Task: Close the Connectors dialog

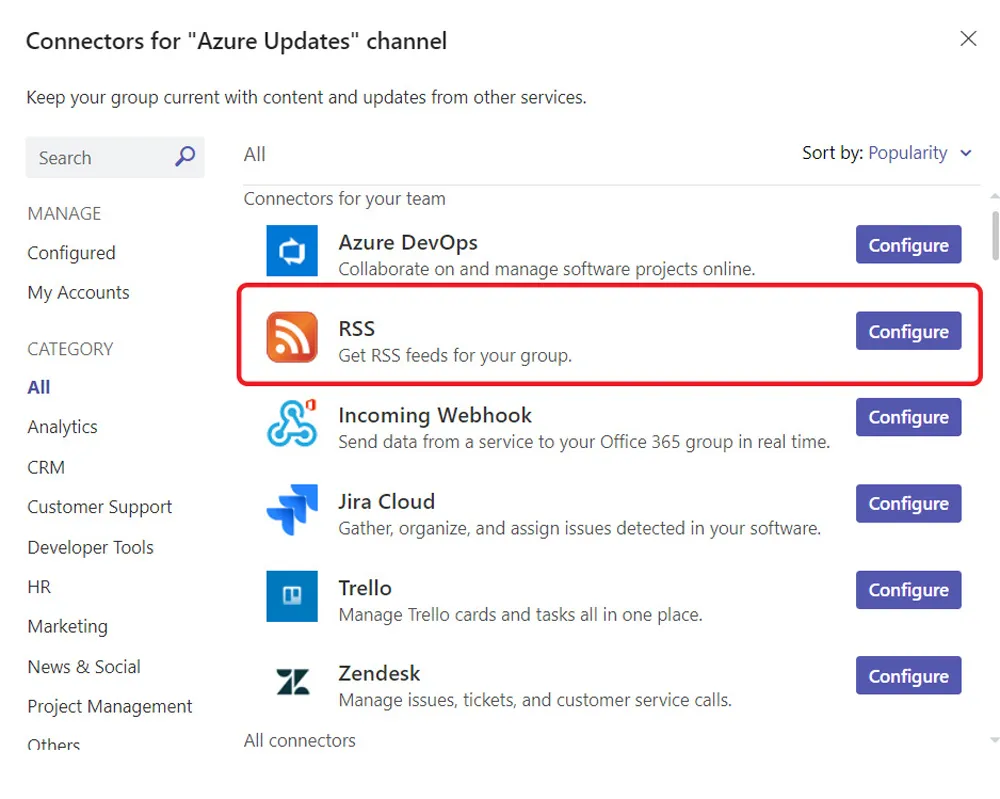Action: pyautogui.click(x=968, y=39)
